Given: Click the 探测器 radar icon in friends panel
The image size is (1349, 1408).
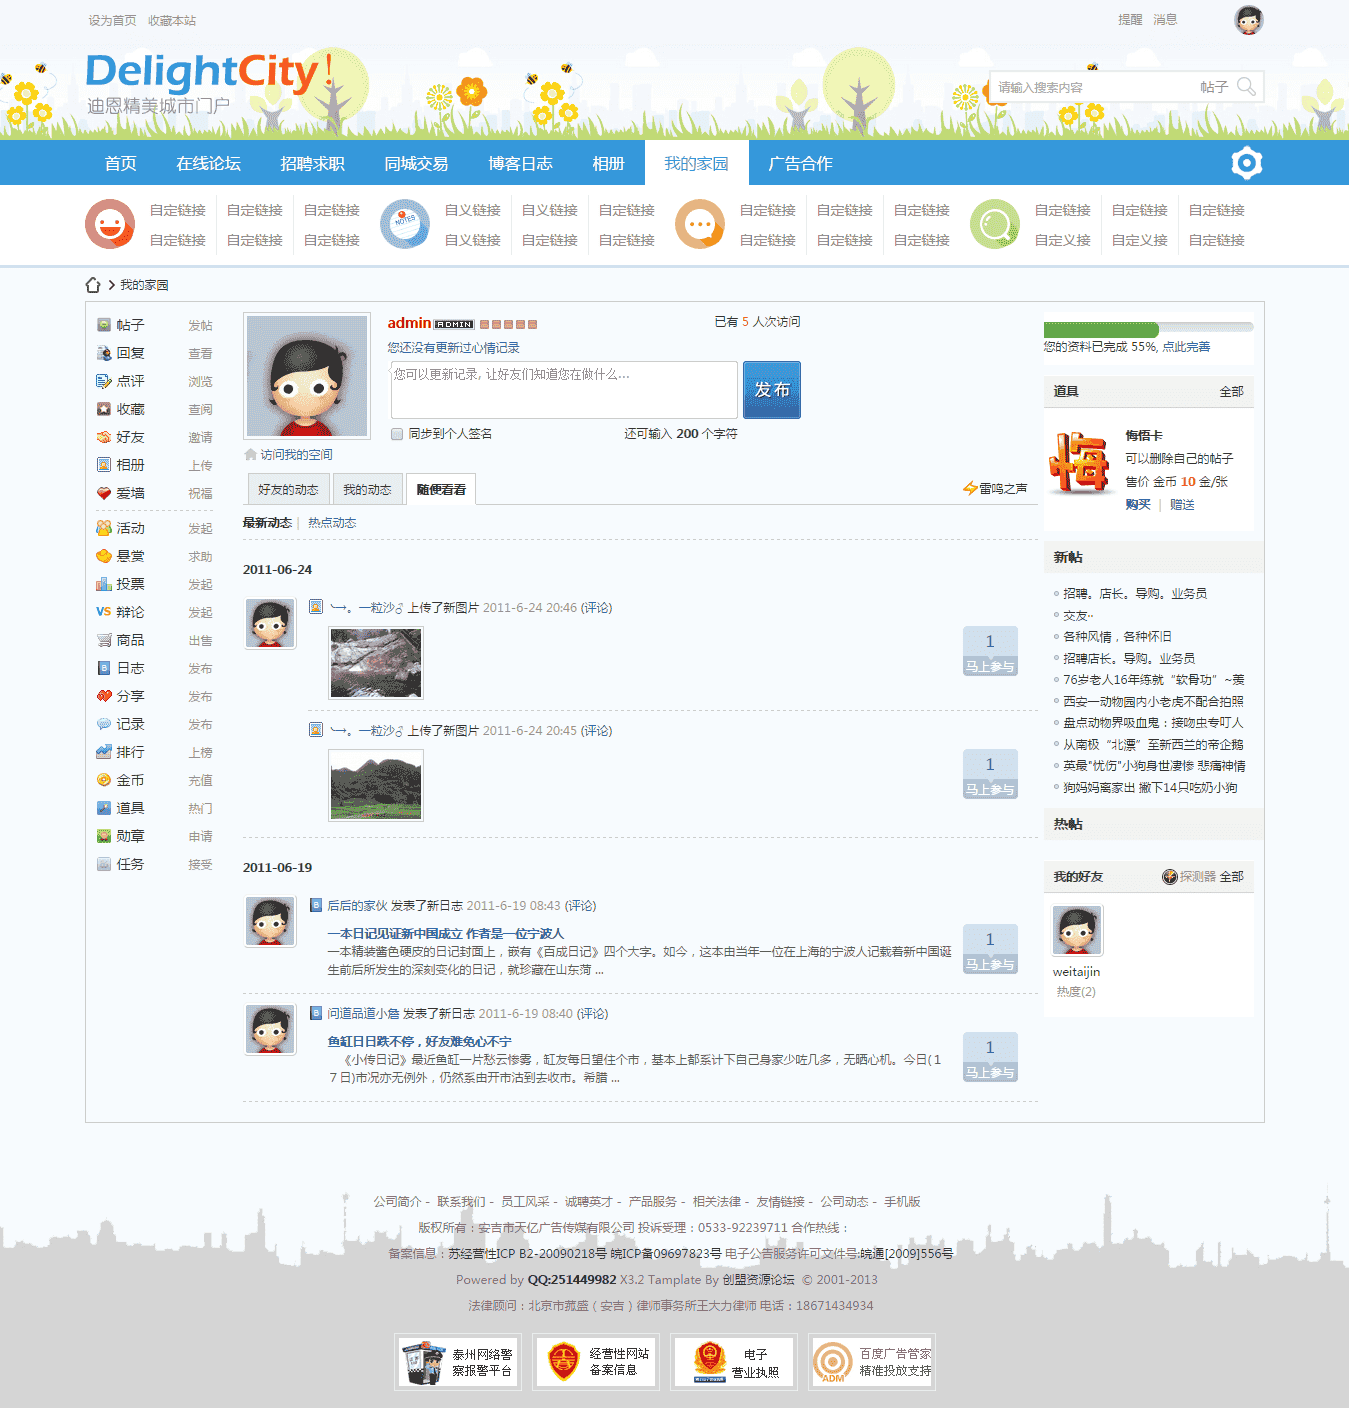Looking at the screenshot, I should (1170, 877).
